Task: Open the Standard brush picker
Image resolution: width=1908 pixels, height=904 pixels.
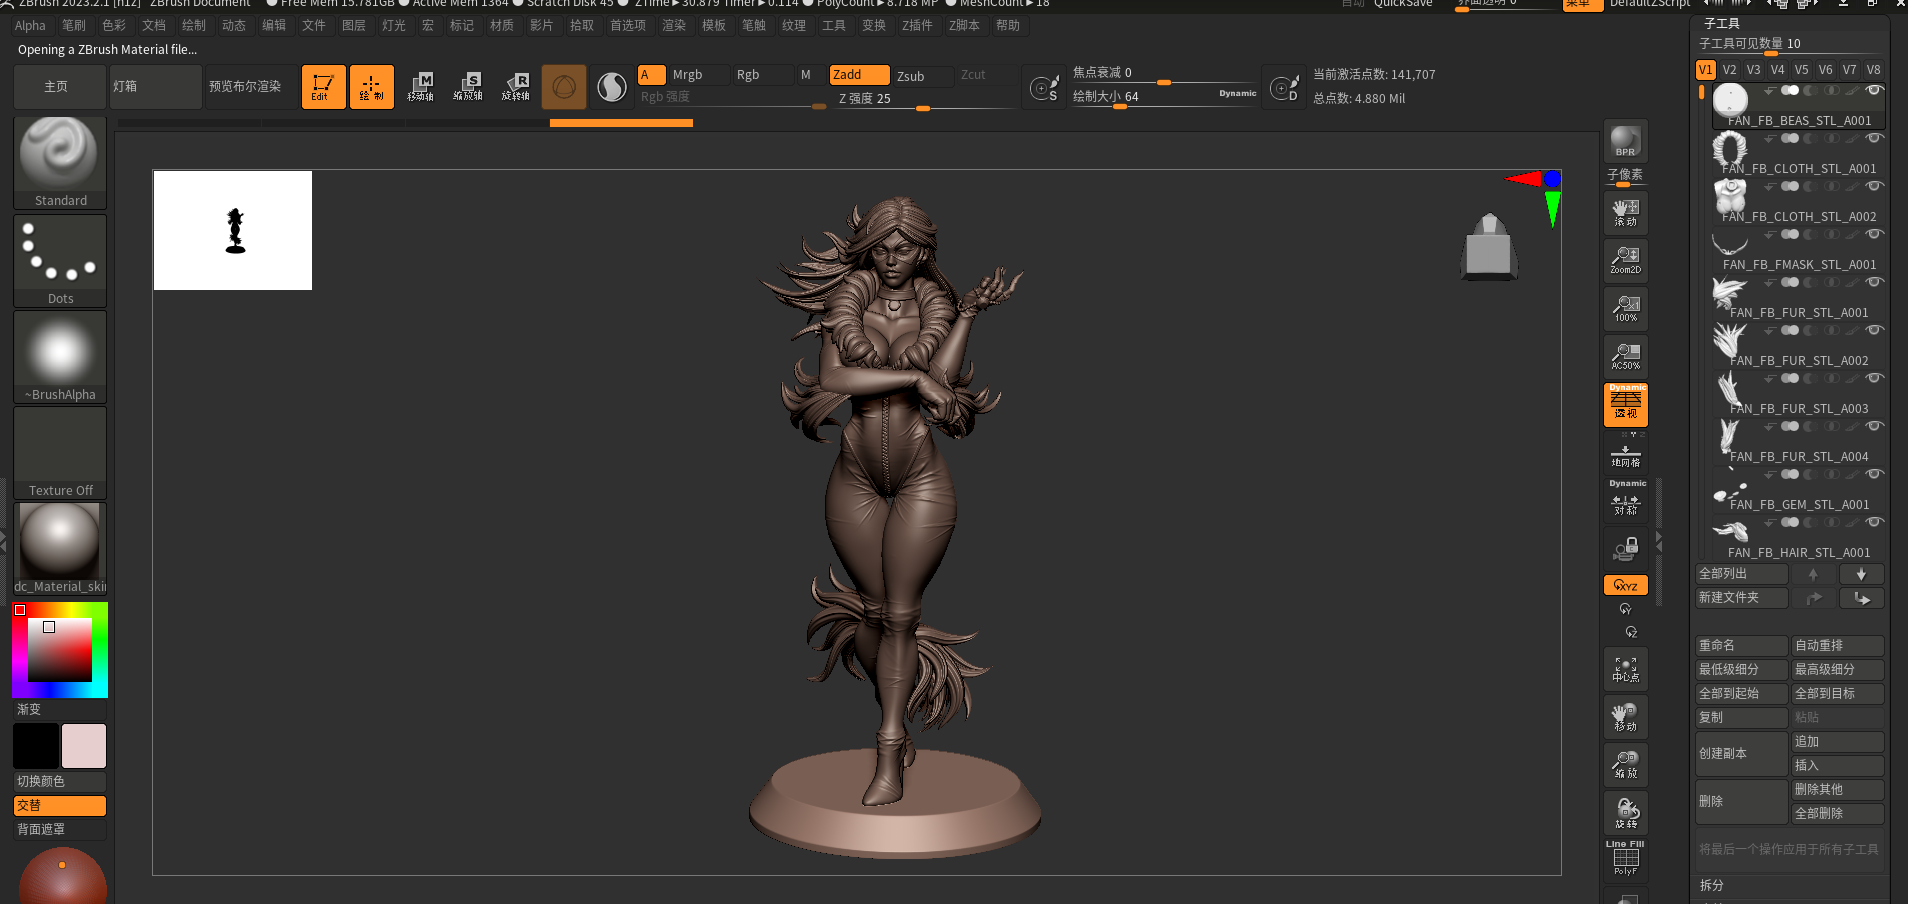Action: coord(60,162)
